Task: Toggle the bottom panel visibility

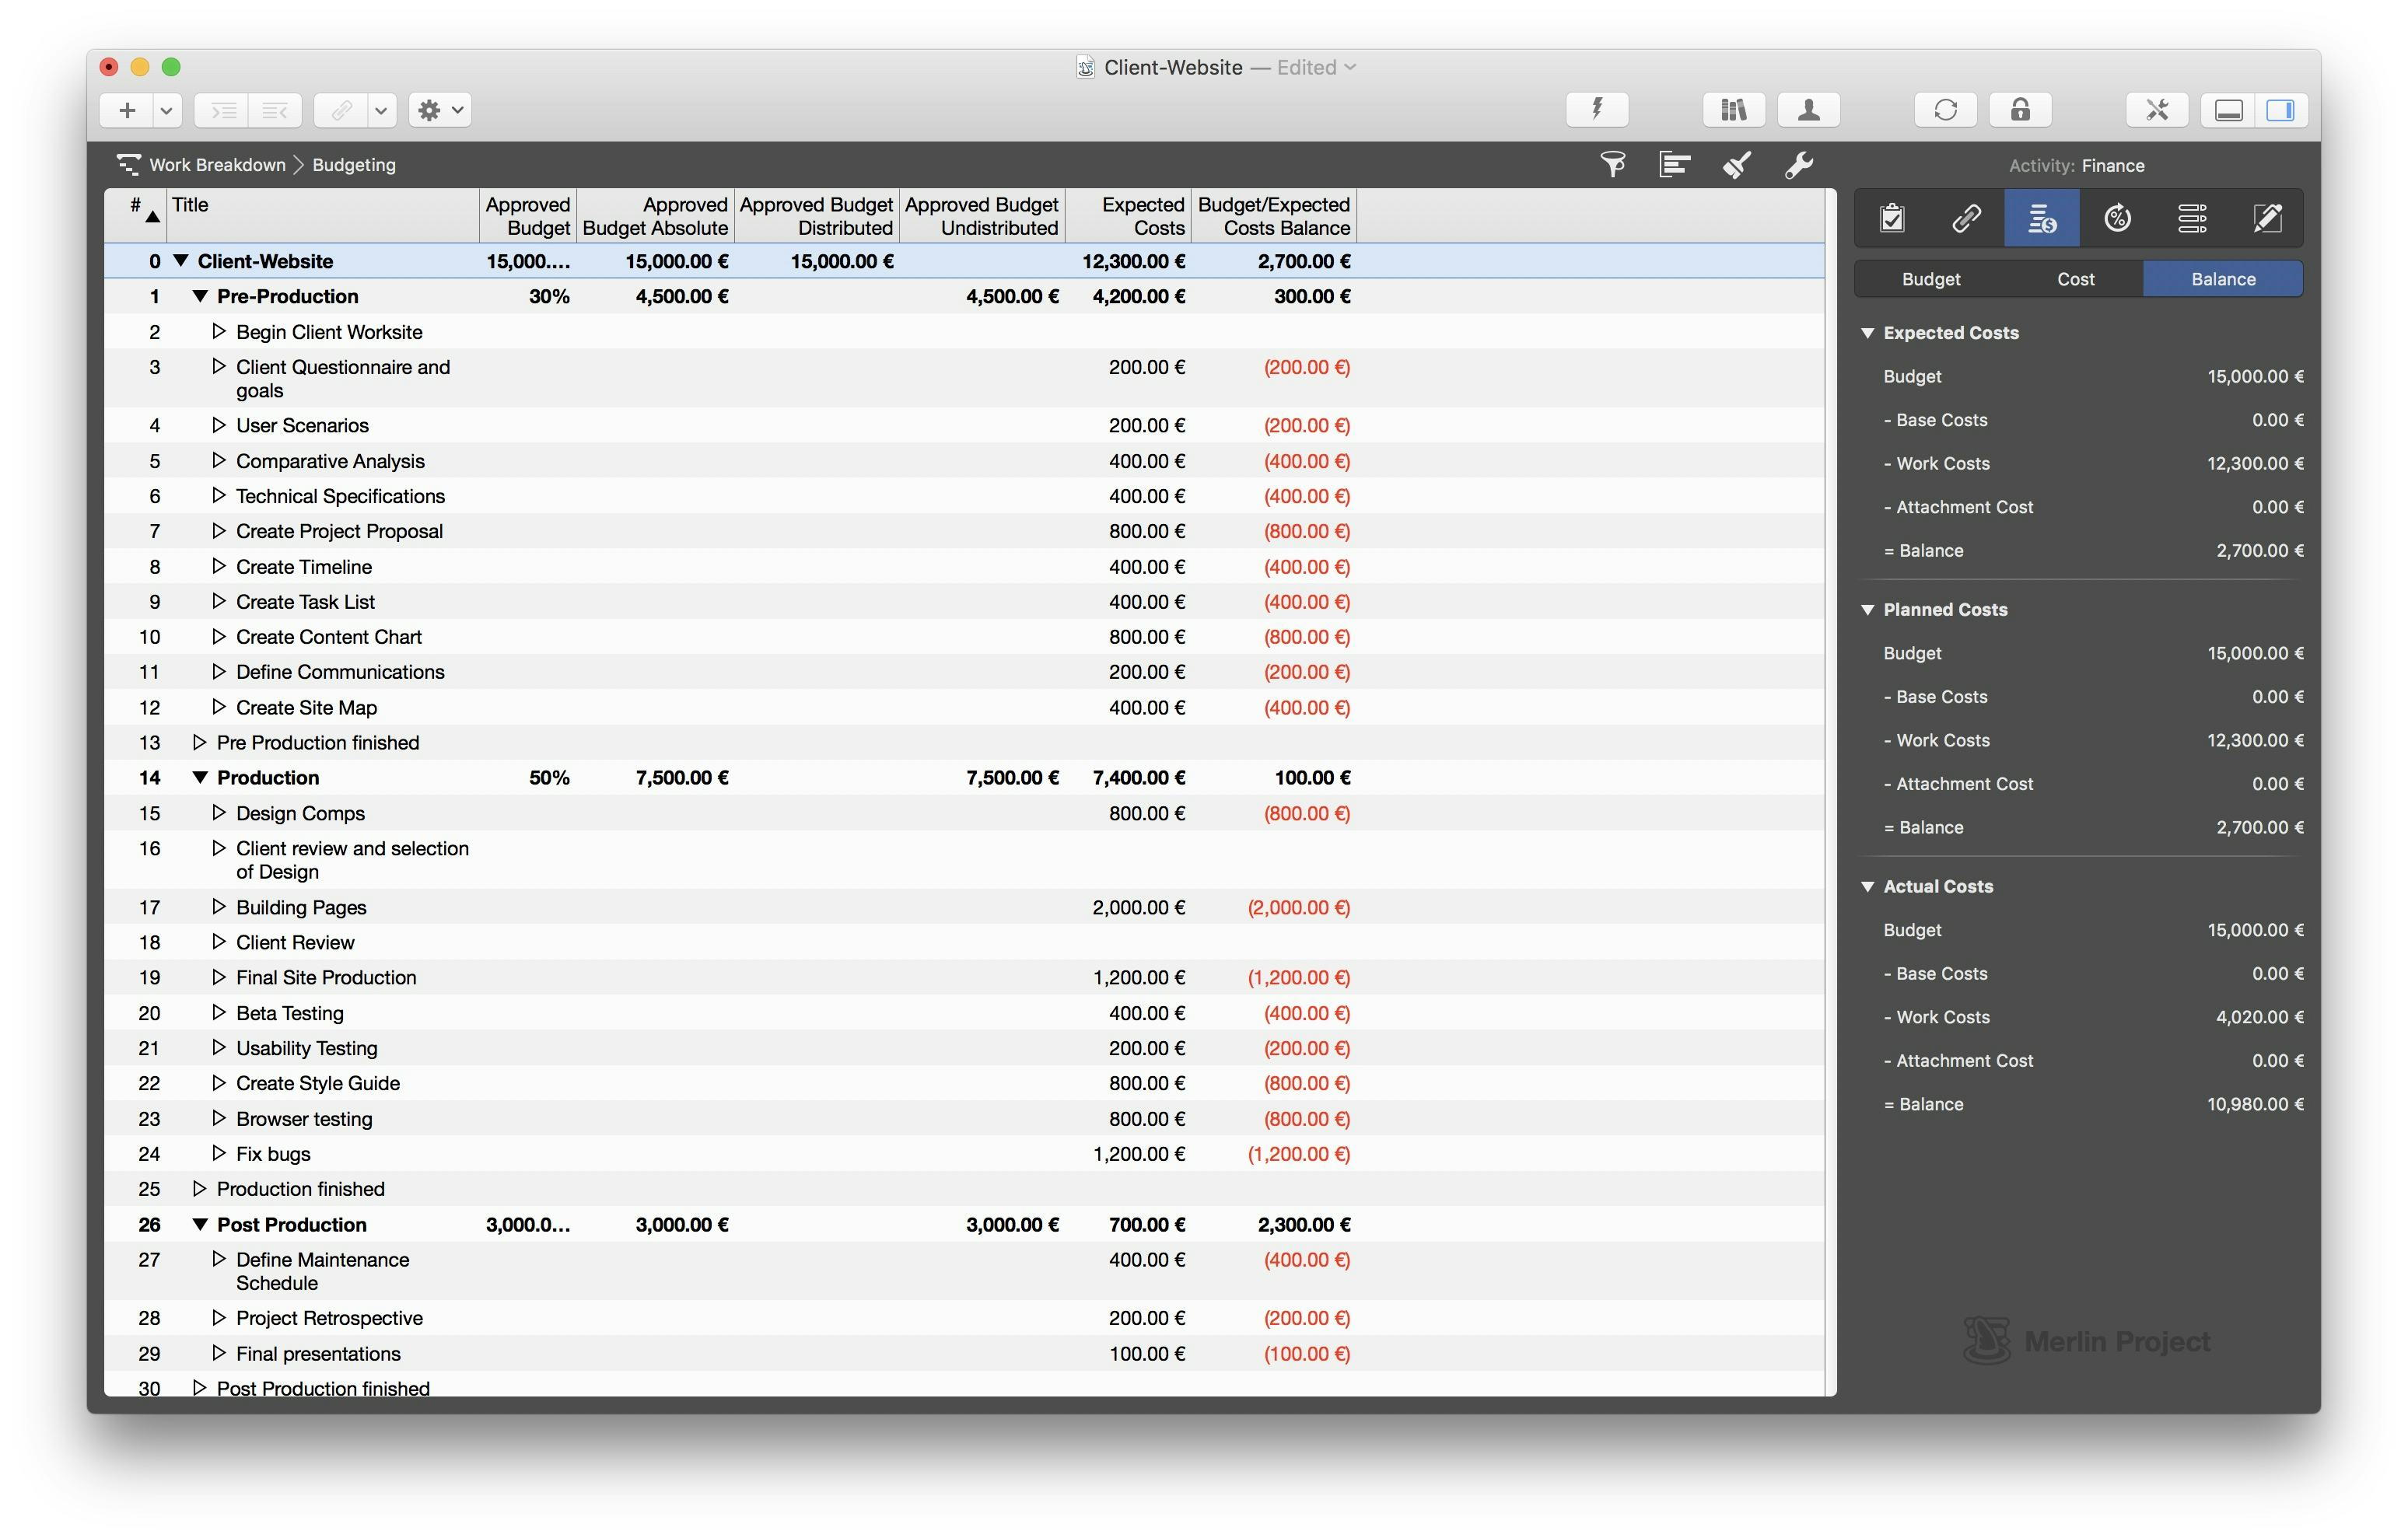Action: click(x=2229, y=110)
